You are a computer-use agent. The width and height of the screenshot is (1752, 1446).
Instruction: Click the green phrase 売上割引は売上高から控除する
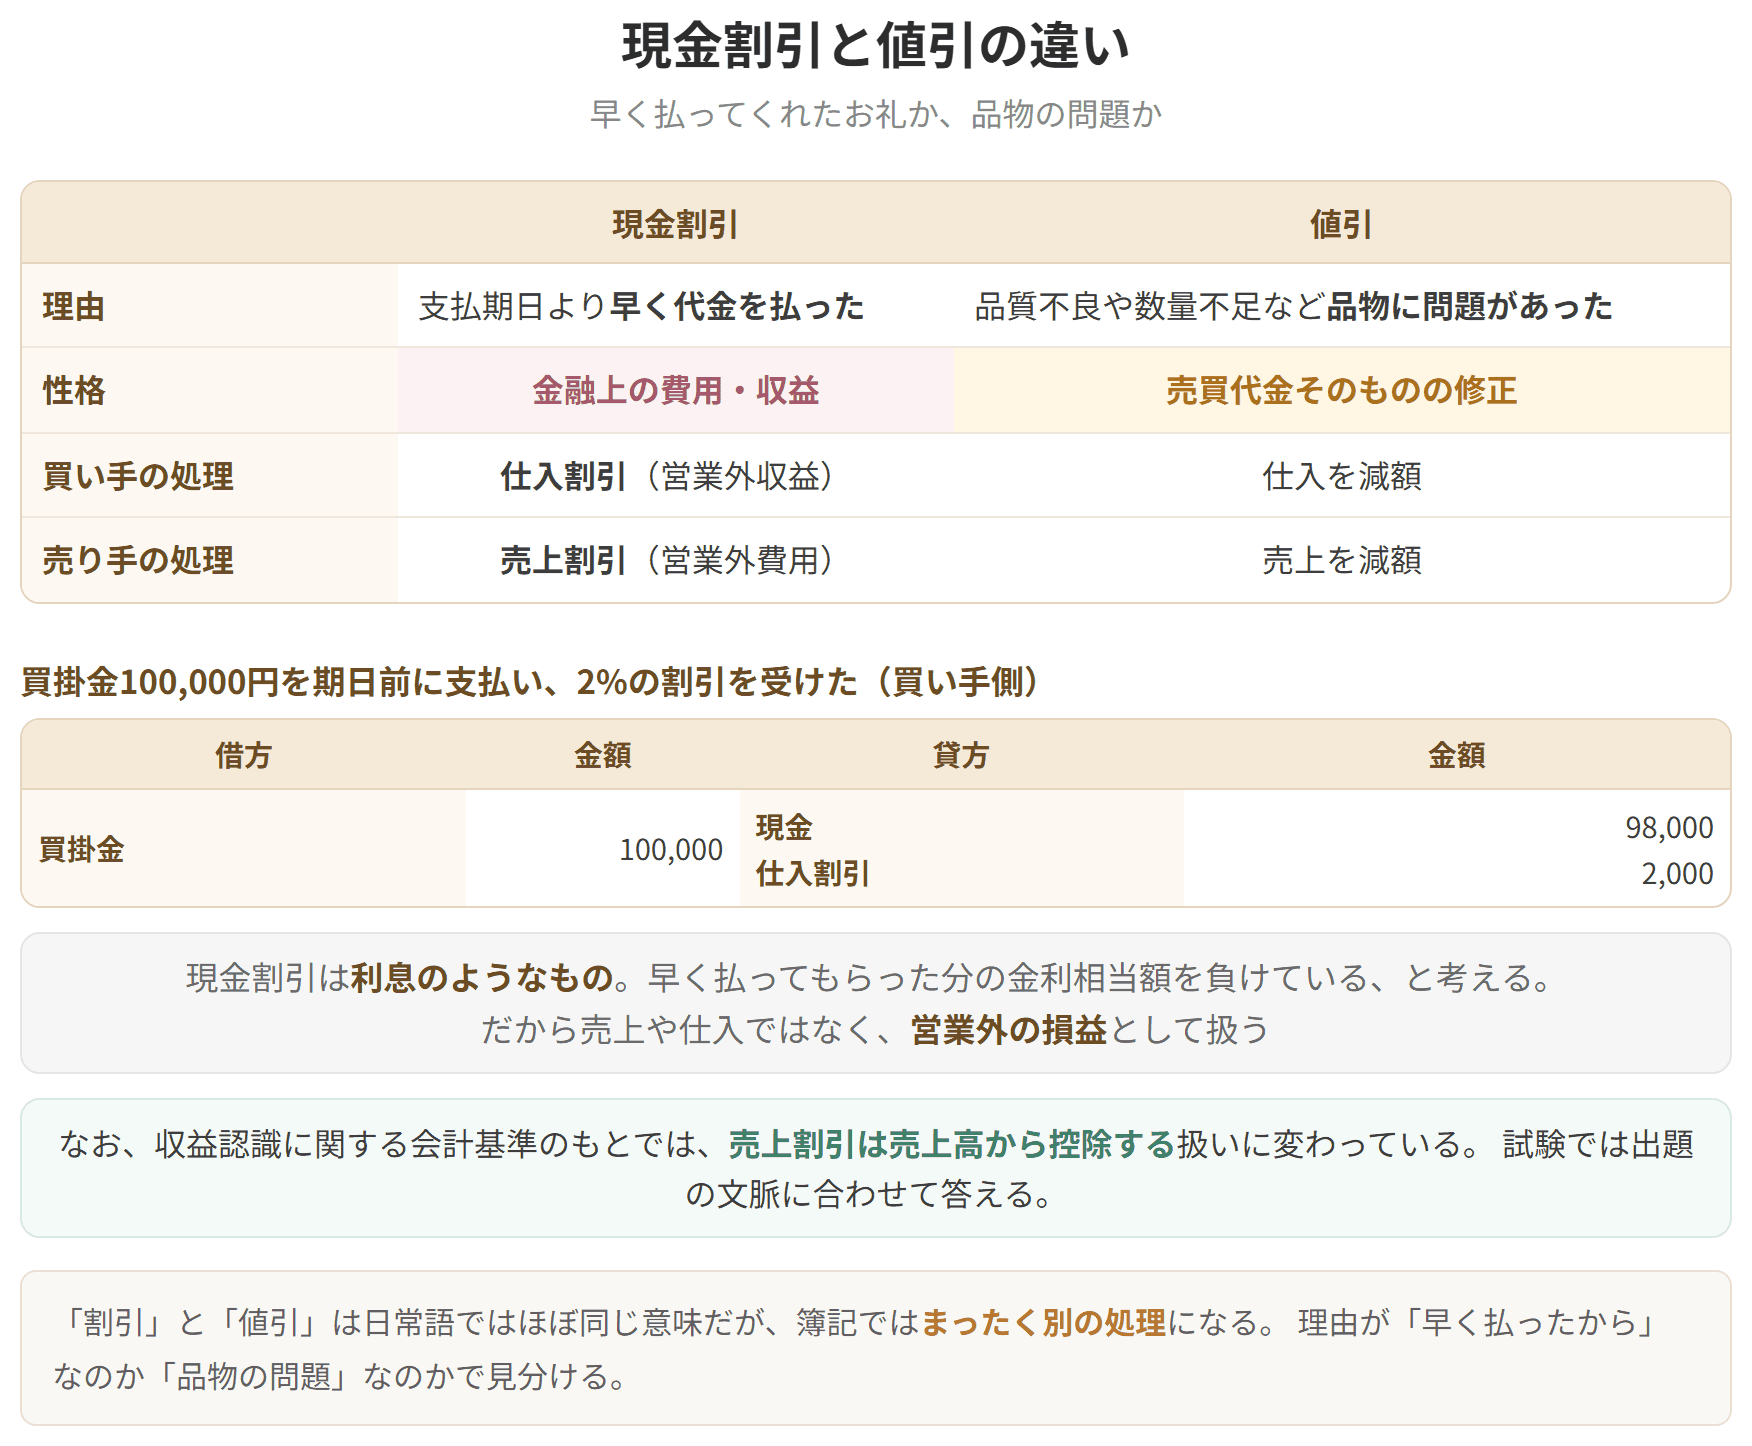click(951, 1144)
